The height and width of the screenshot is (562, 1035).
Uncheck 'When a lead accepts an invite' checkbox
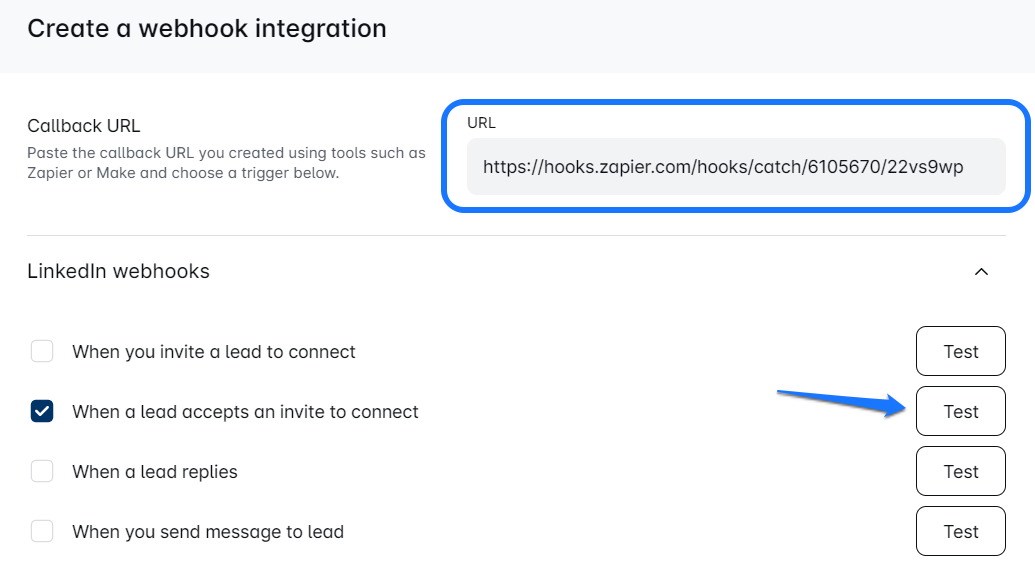tap(42, 412)
